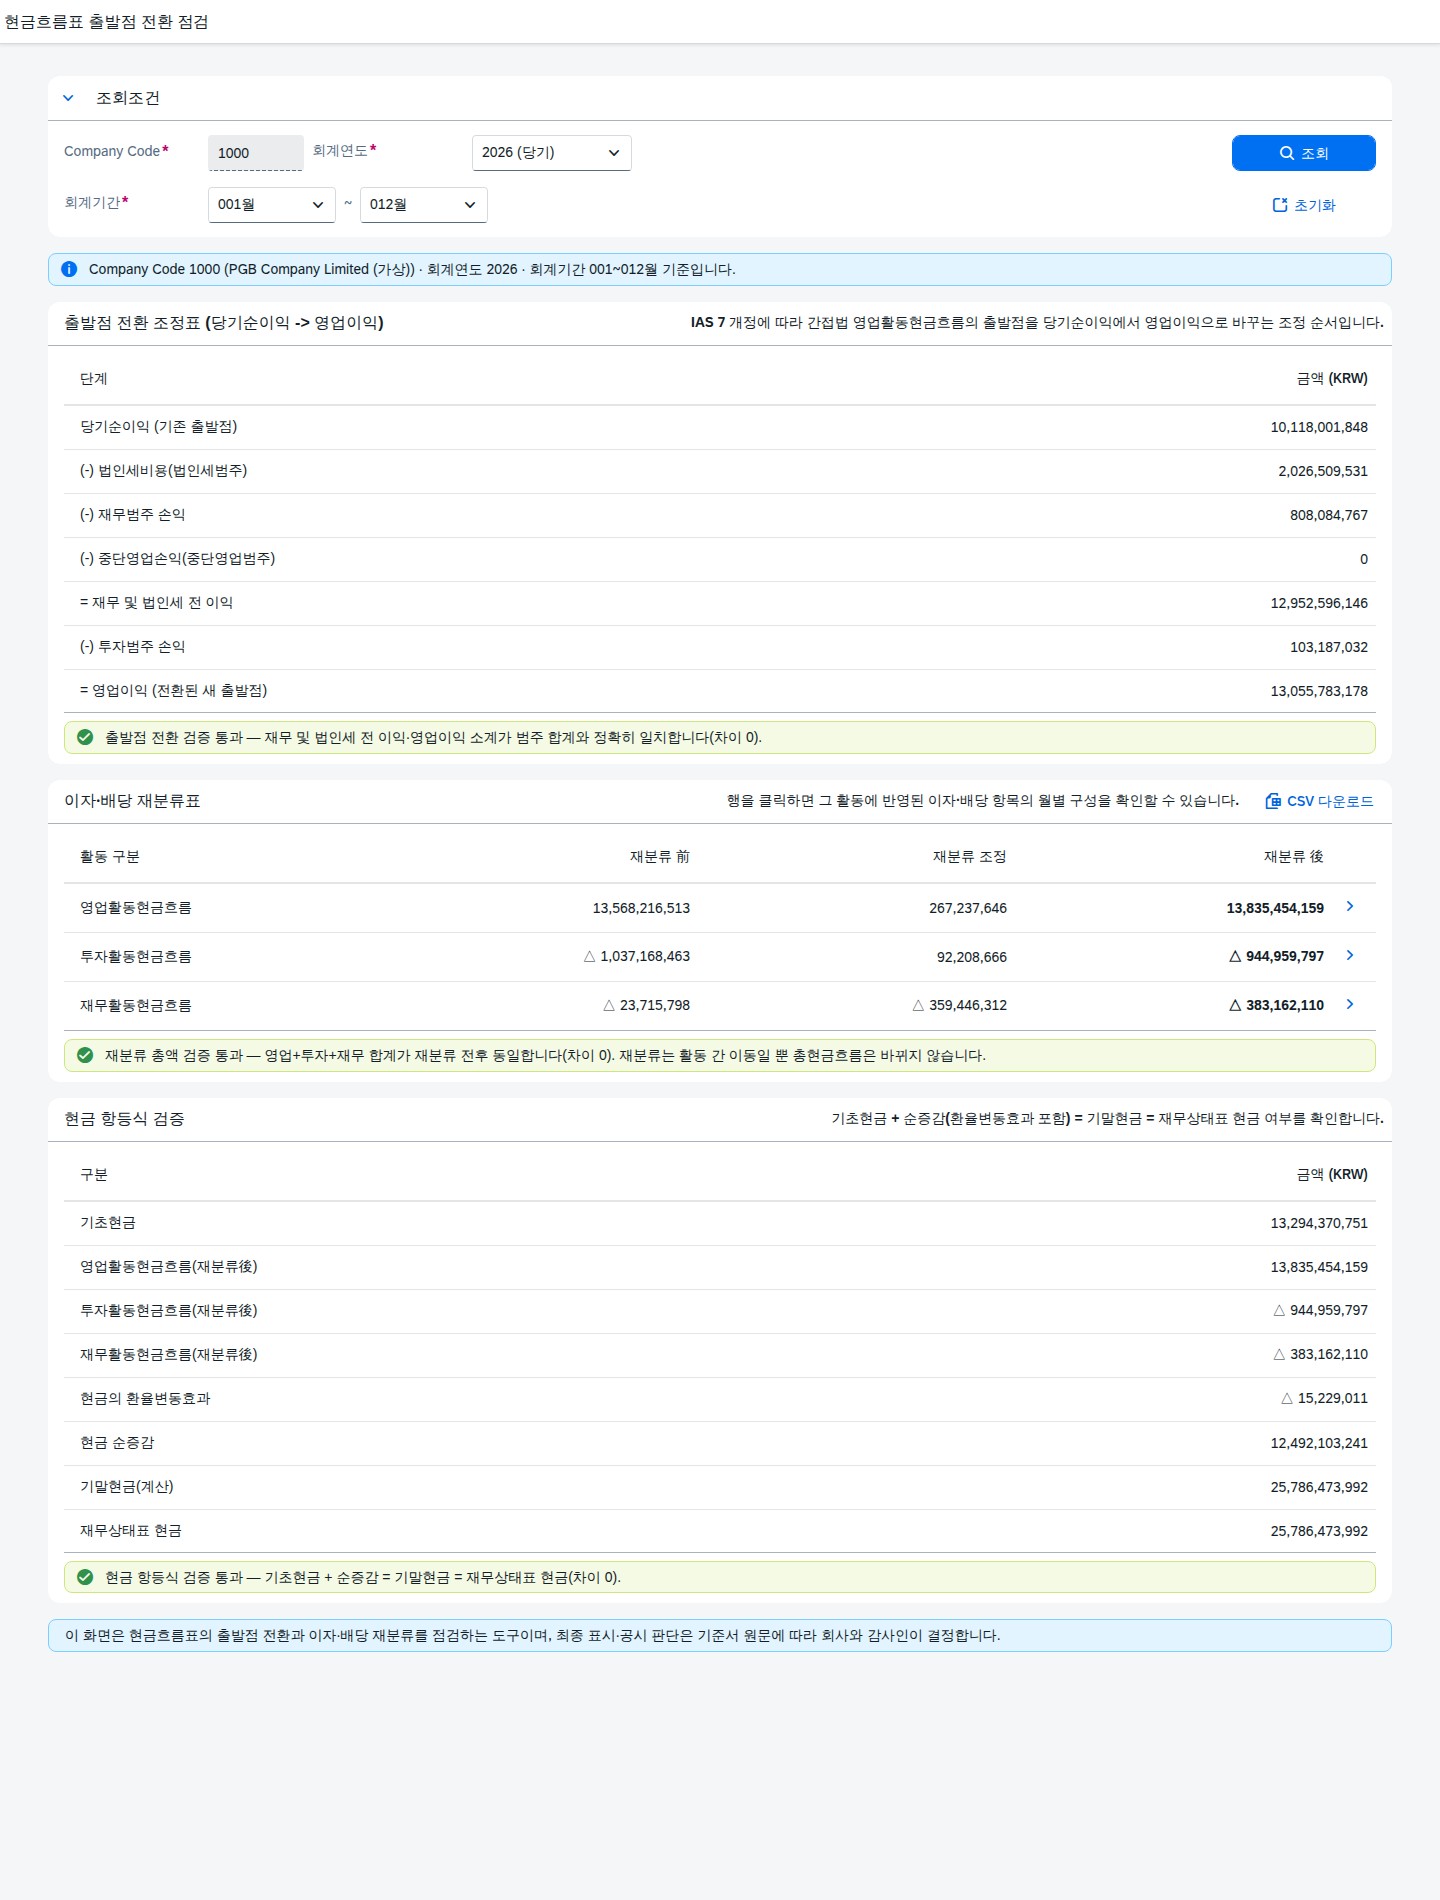Screen dimensions: 1440x1900
Task: Select the 투자활동현금흐름(재분류後) row label
Action: (169, 1311)
